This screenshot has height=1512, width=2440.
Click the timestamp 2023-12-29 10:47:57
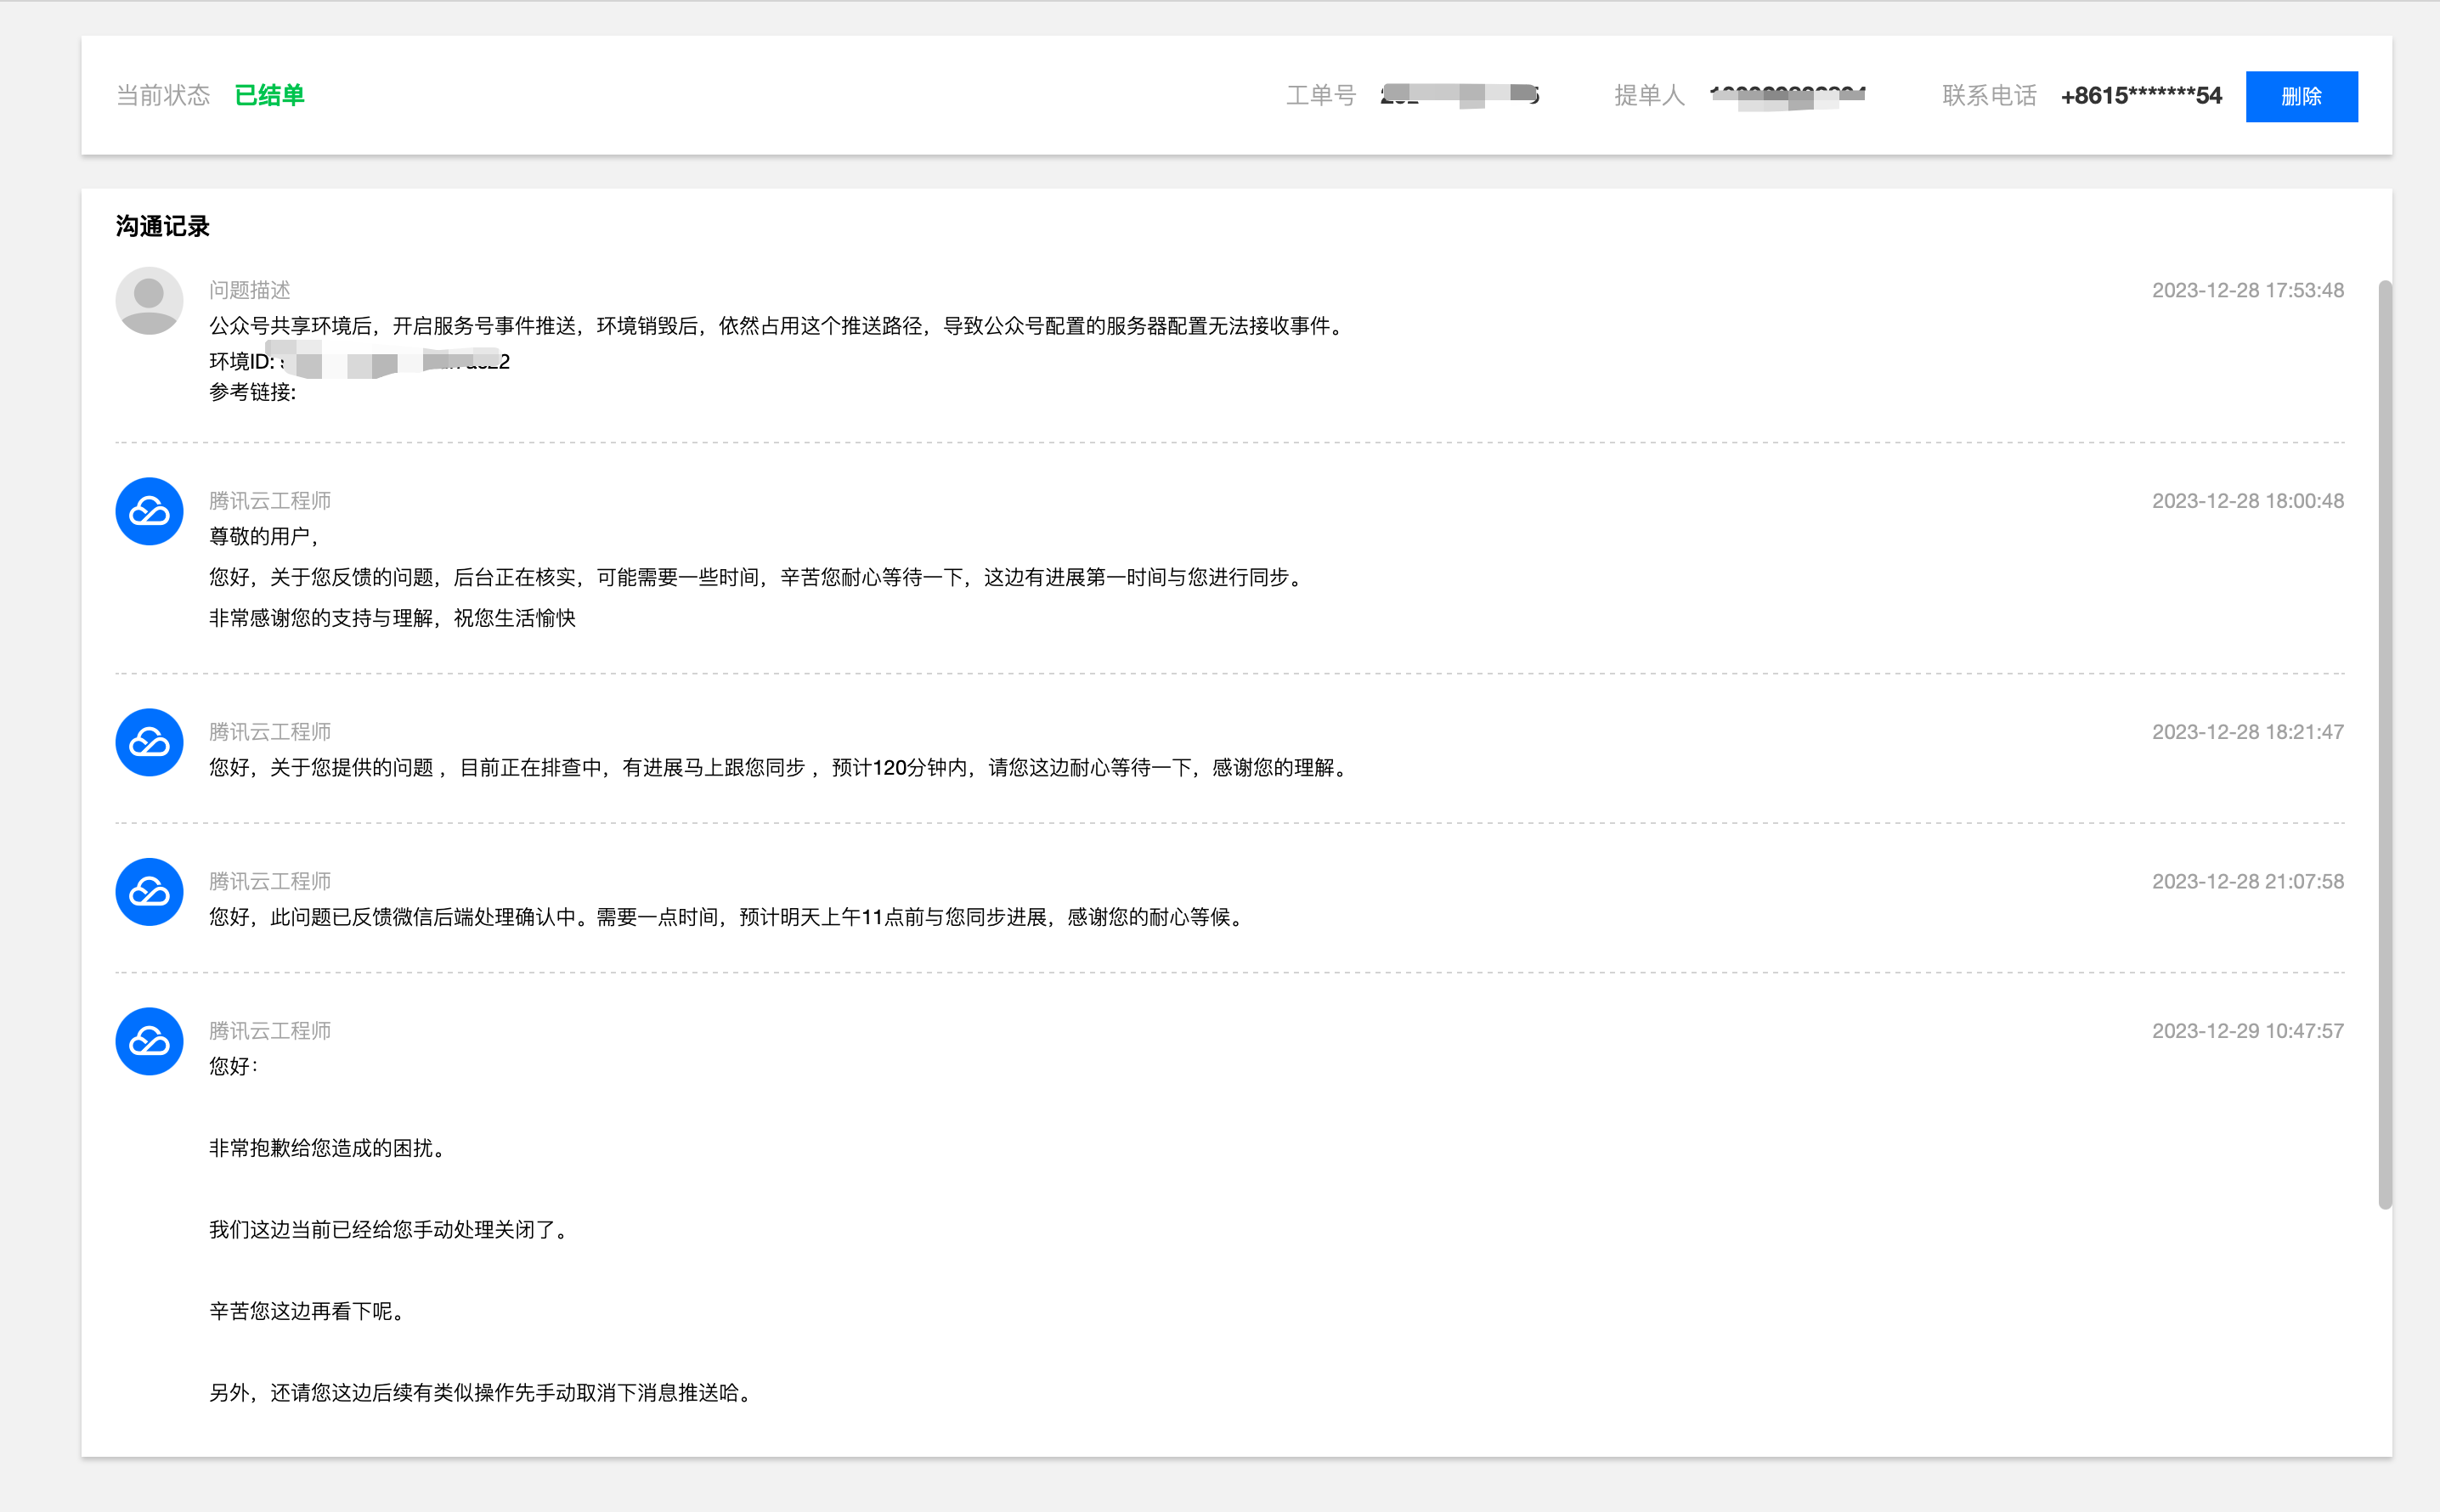pos(2247,1030)
